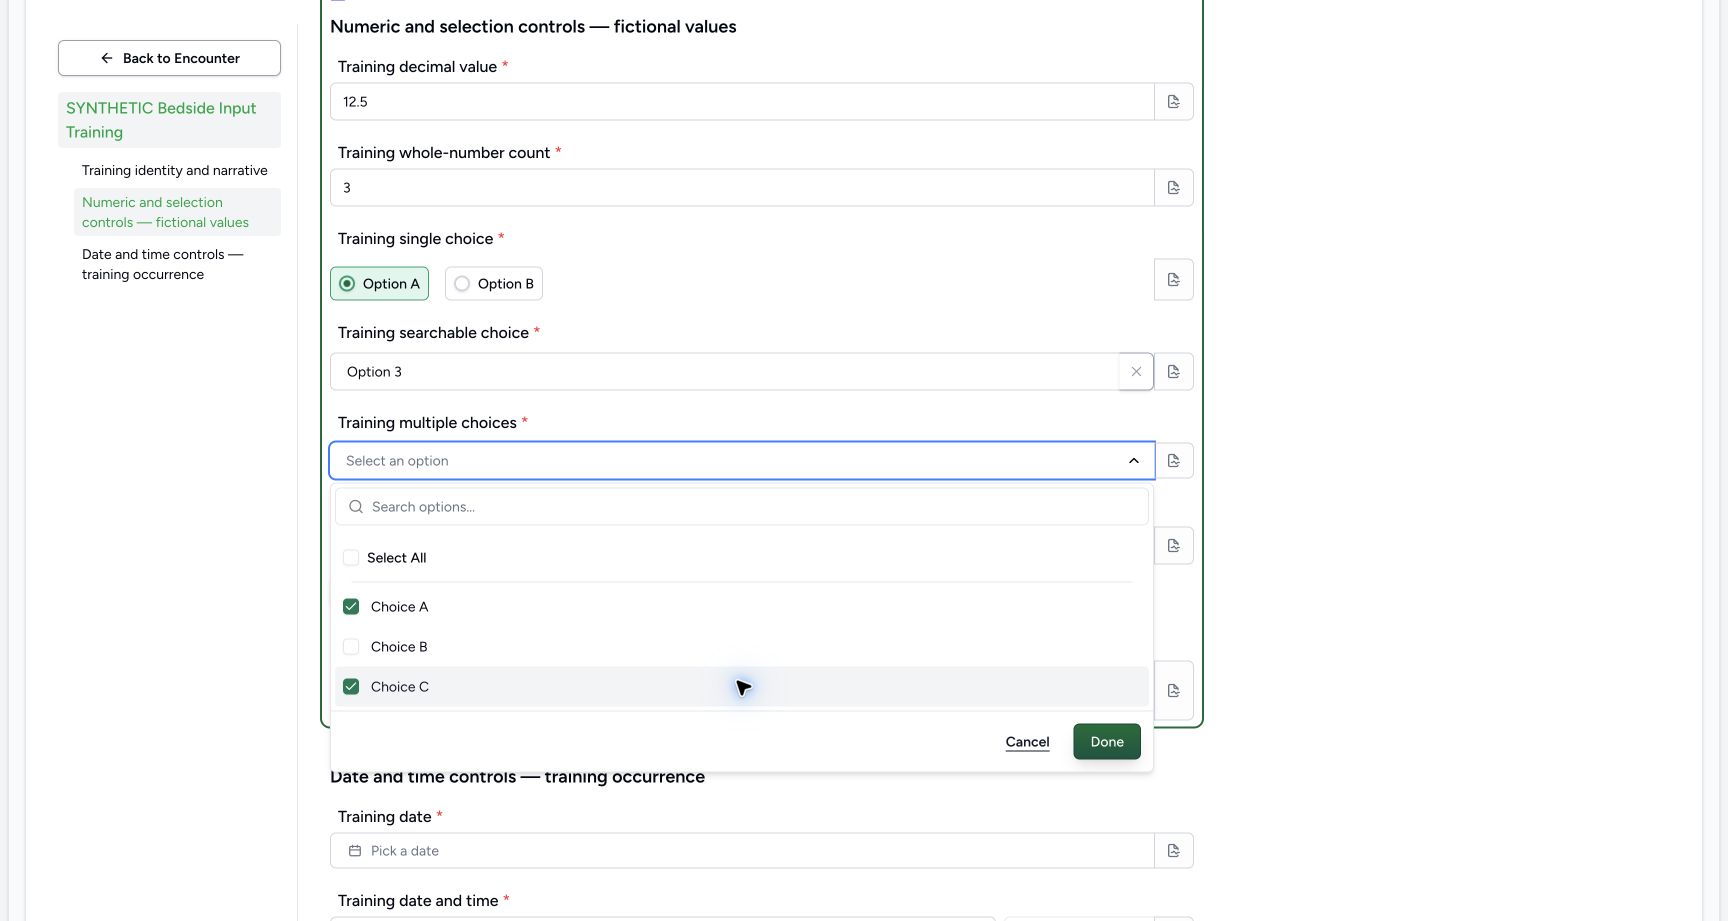Open notes icon beside Training whole-number count
Image resolution: width=1728 pixels, height=921 pixels.
tap(1174, 188)
